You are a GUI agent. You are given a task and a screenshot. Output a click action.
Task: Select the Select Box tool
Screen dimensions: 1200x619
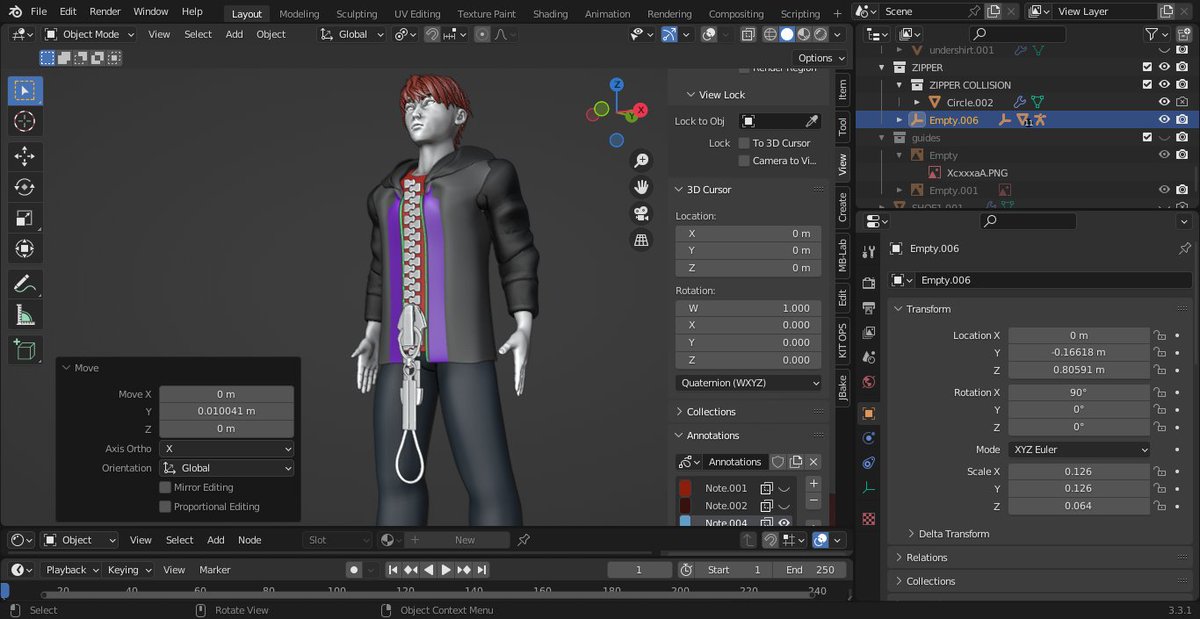click(25, 91)
